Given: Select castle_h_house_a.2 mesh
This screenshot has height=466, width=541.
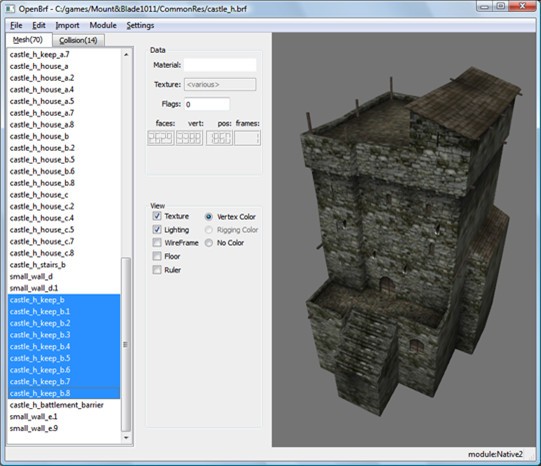Looking at the screenshot, I should pyautogui.click(x=64, y=78).
